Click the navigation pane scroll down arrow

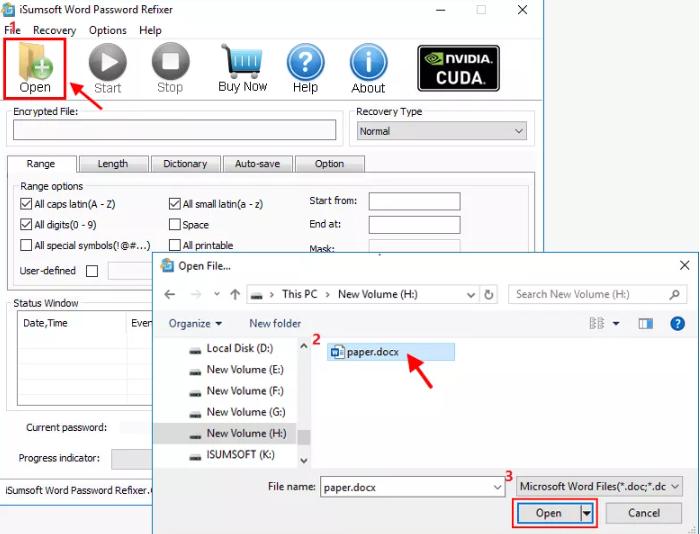pyautogui.click(x=304, y=461)
